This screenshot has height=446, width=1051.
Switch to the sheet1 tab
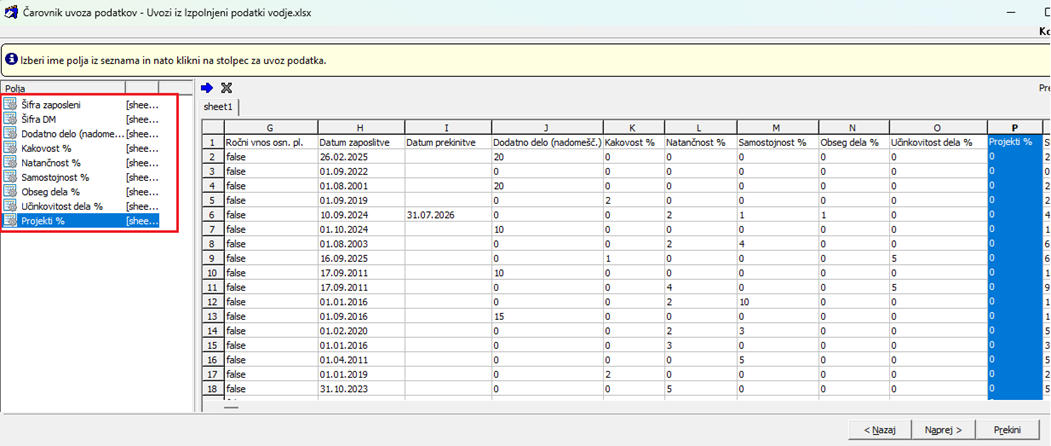coord(219,107)
